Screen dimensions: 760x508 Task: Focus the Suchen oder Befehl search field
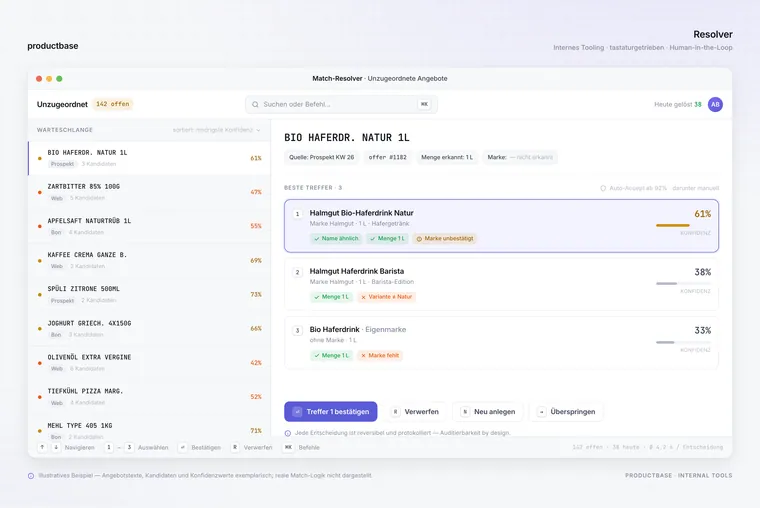pyautogui.click(x=341, y=104)
